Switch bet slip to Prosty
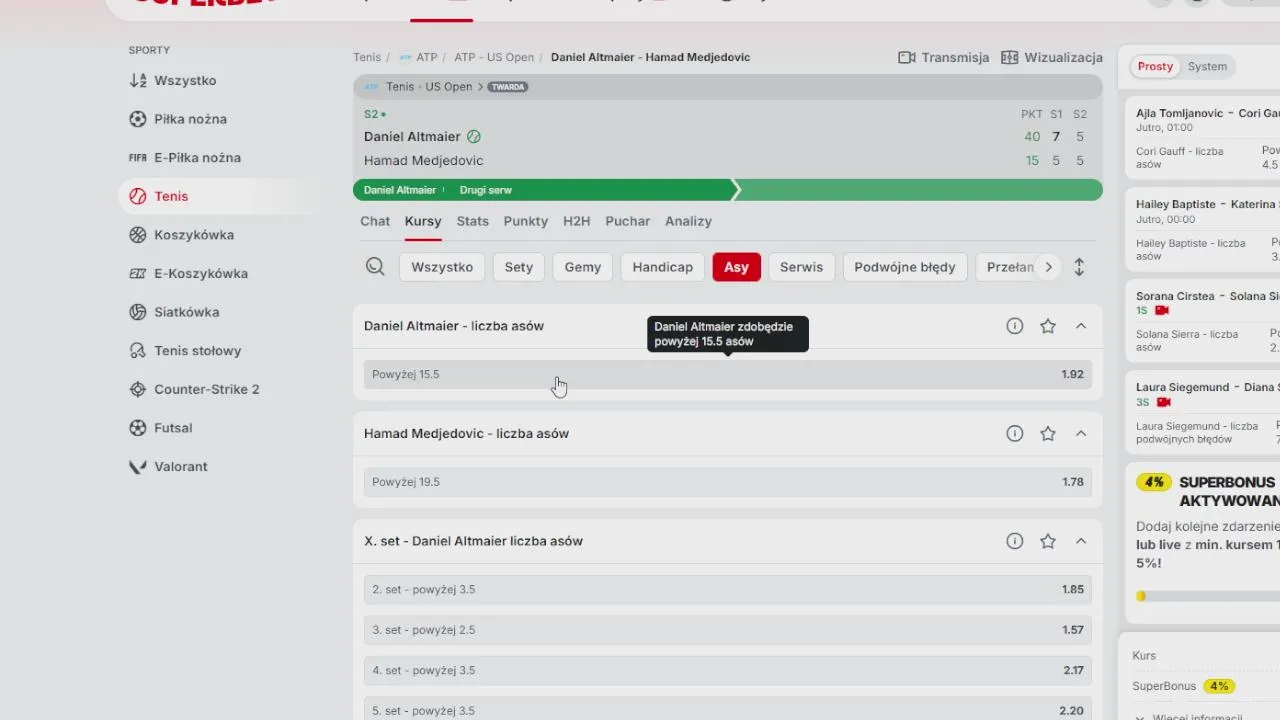Image resolution: width=1280 pixels, height=720 pixels. [x=1155, y=67]
